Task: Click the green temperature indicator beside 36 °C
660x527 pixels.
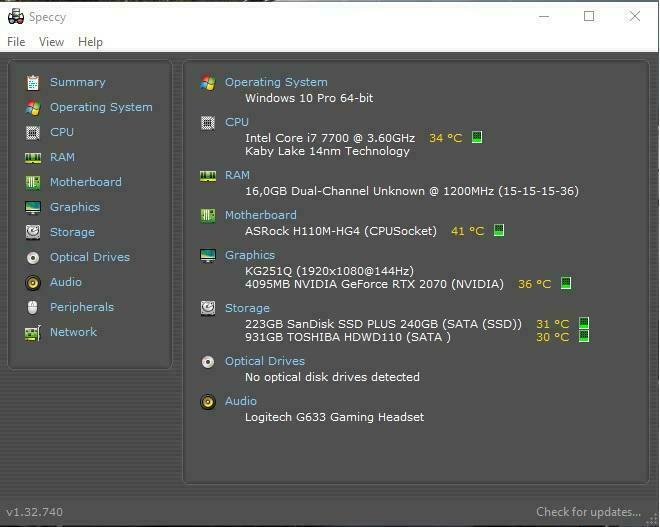Action: coord(566,283)
